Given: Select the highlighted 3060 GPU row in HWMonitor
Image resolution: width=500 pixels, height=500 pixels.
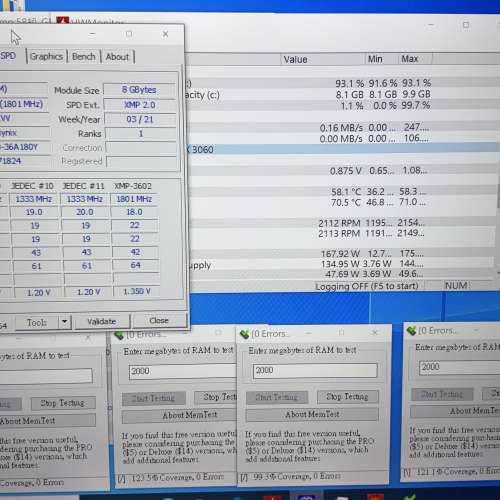Looking at the screenshot, I should [343, 149].
